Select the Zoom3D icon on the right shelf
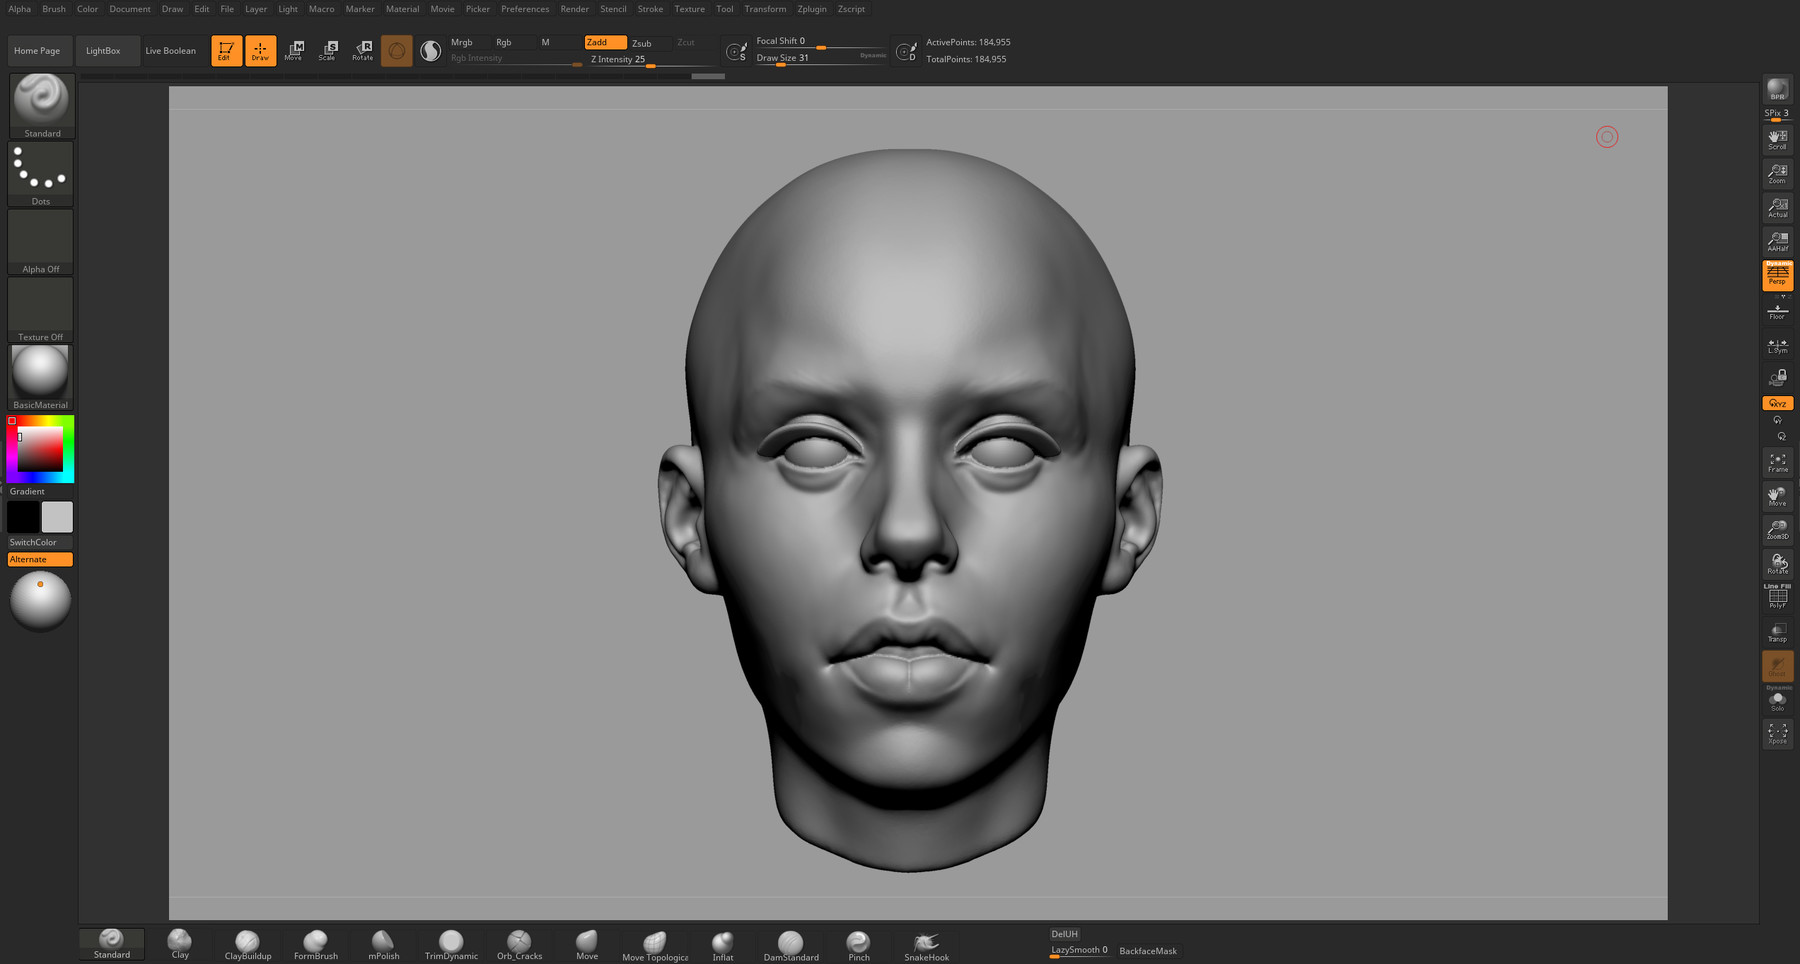The height and width of the screenshot is (964, 1800). (x=1777, y=530)
